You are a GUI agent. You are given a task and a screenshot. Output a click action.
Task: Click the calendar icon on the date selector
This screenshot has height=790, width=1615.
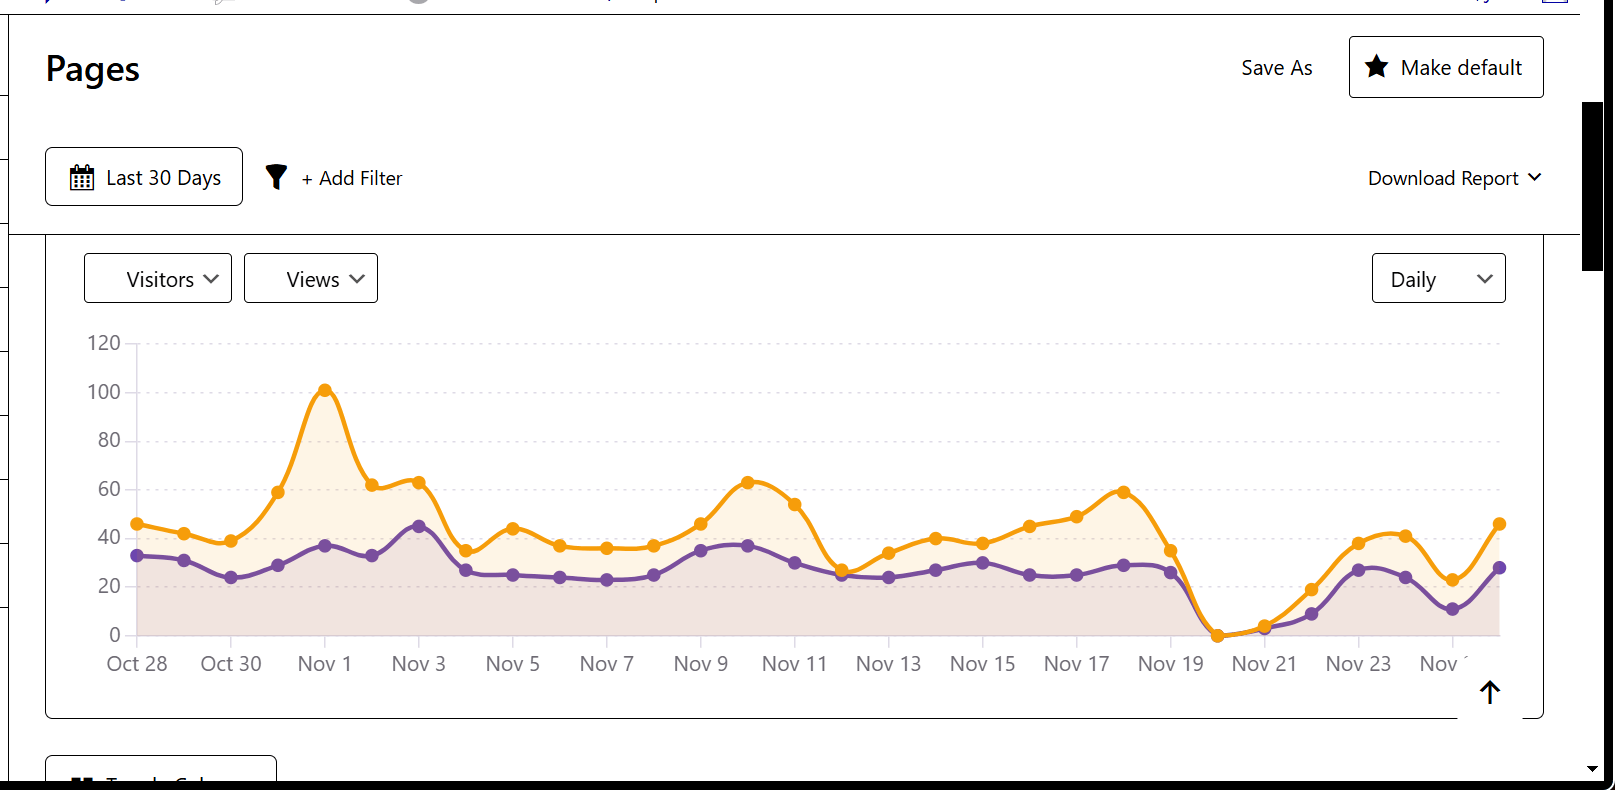[x=82, y=177]
